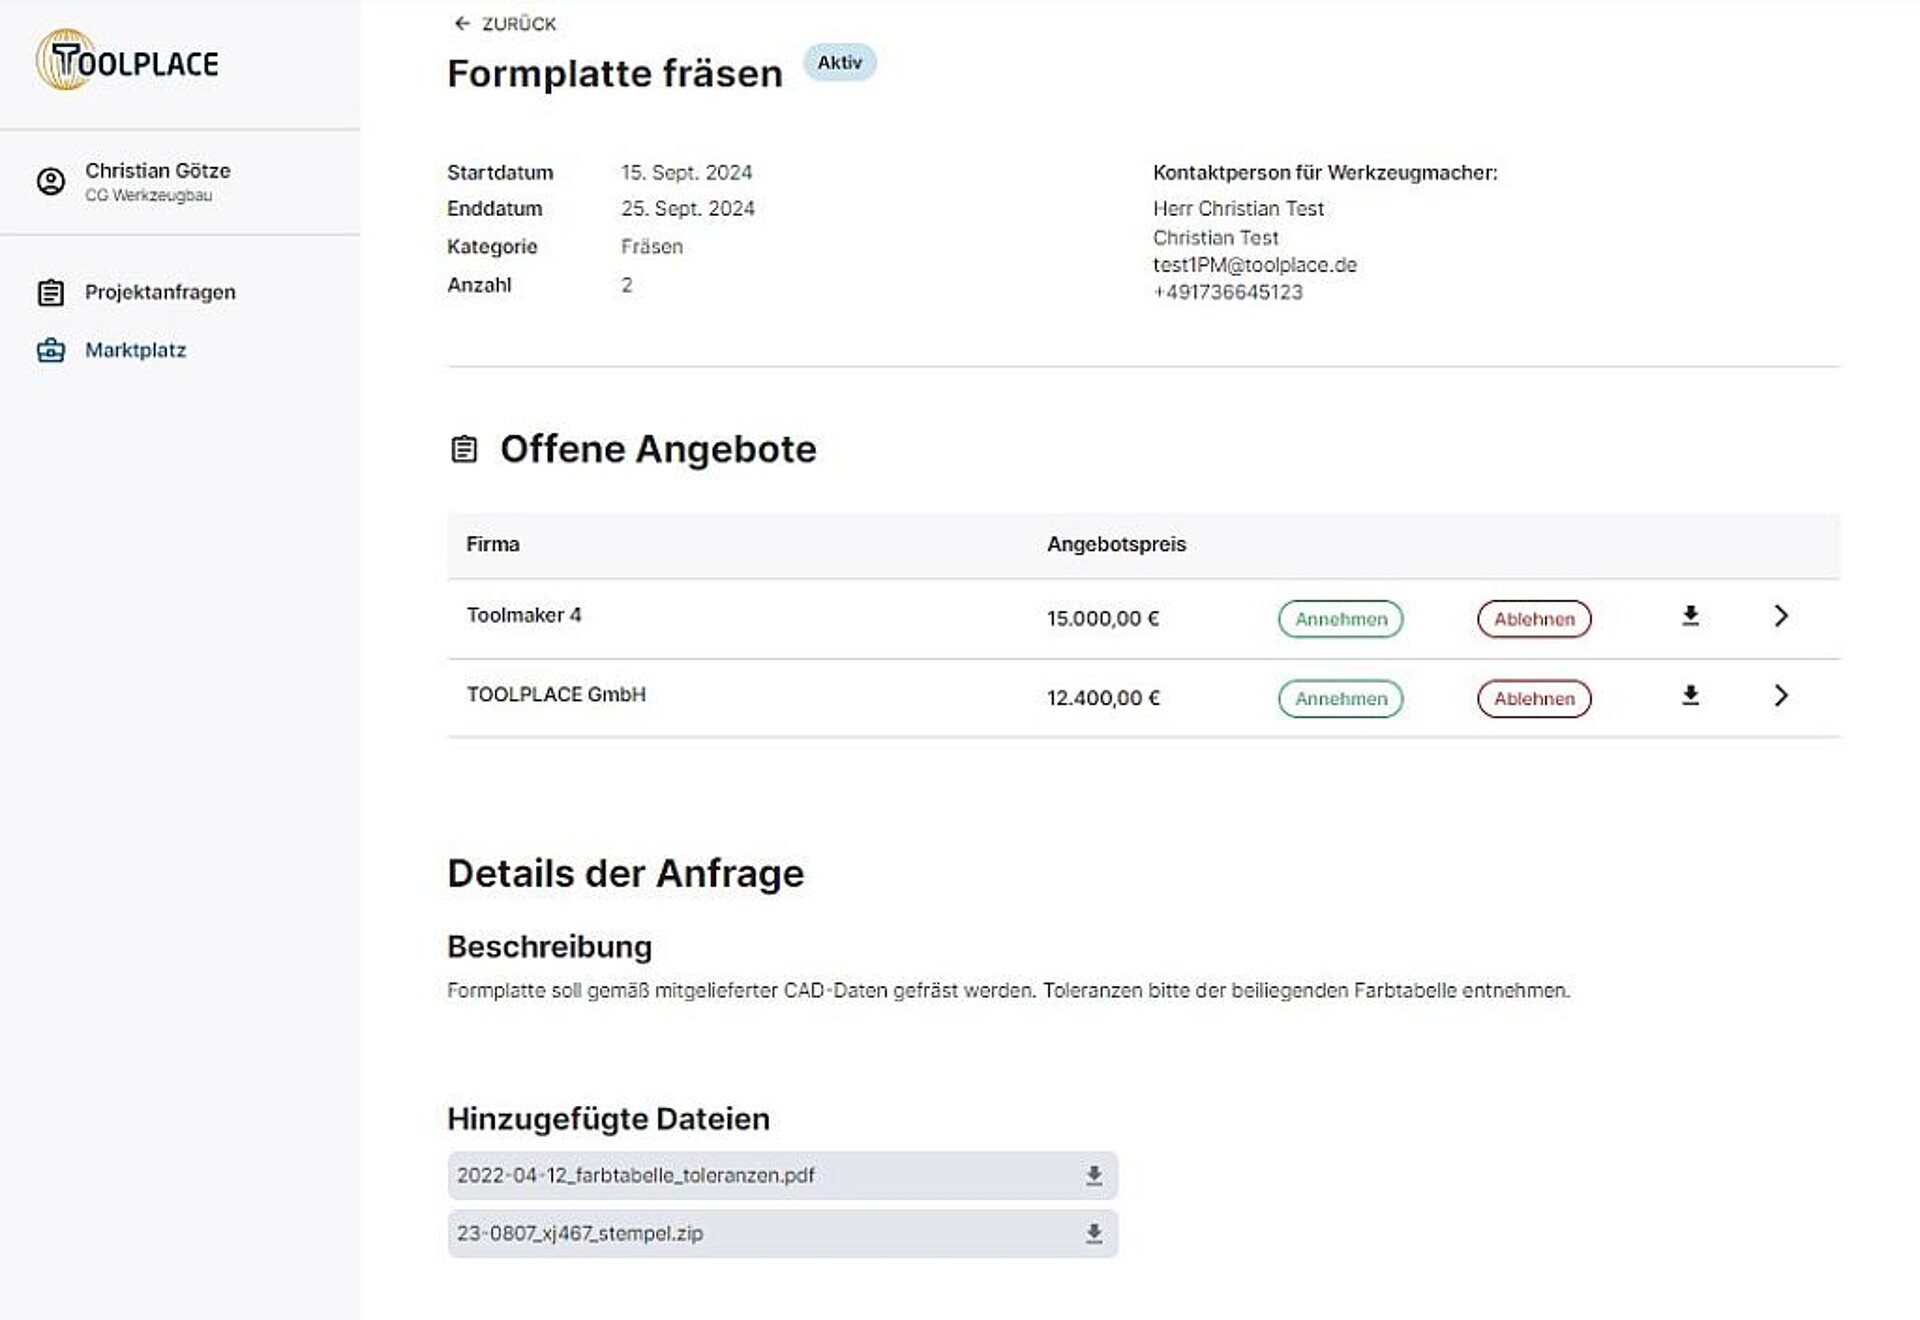Download the Toolmaker 4 offer document
This screenshot has width=1920, height=1320.
tap(1690, 617)
